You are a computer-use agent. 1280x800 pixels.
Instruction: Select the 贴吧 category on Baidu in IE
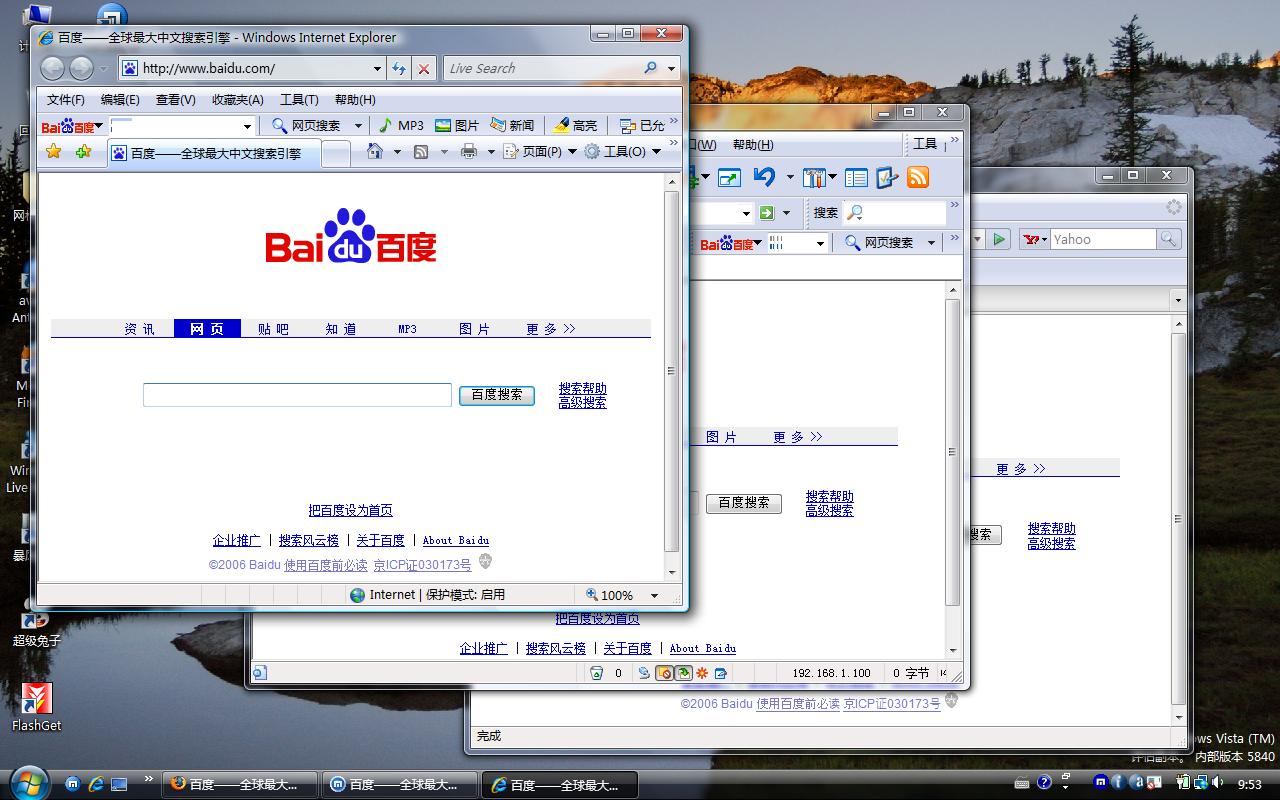click(273, 329)
